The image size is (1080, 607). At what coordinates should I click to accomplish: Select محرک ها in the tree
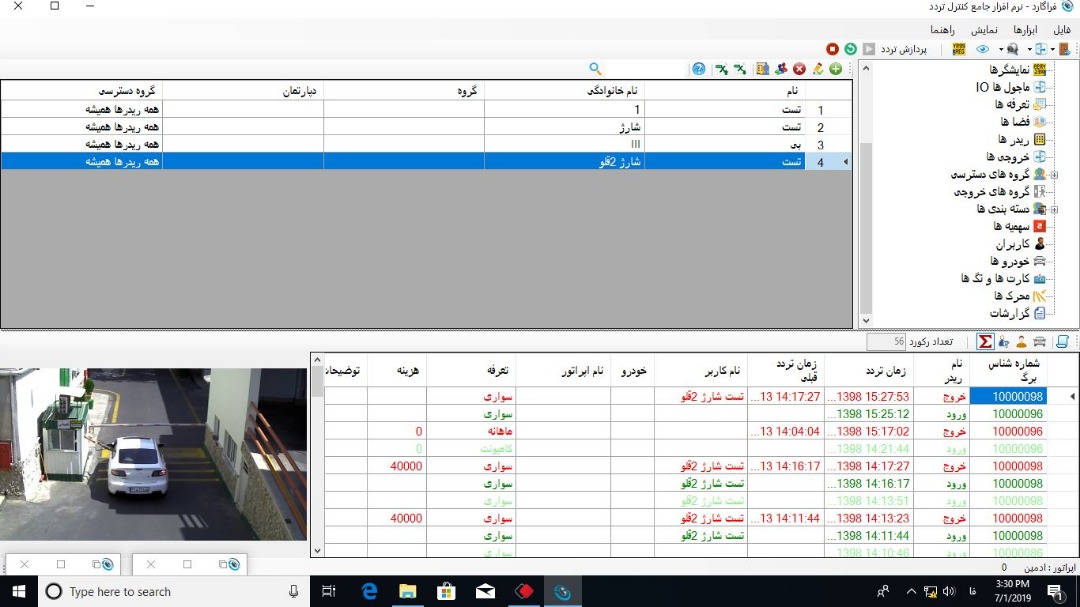coord(1012,296)
